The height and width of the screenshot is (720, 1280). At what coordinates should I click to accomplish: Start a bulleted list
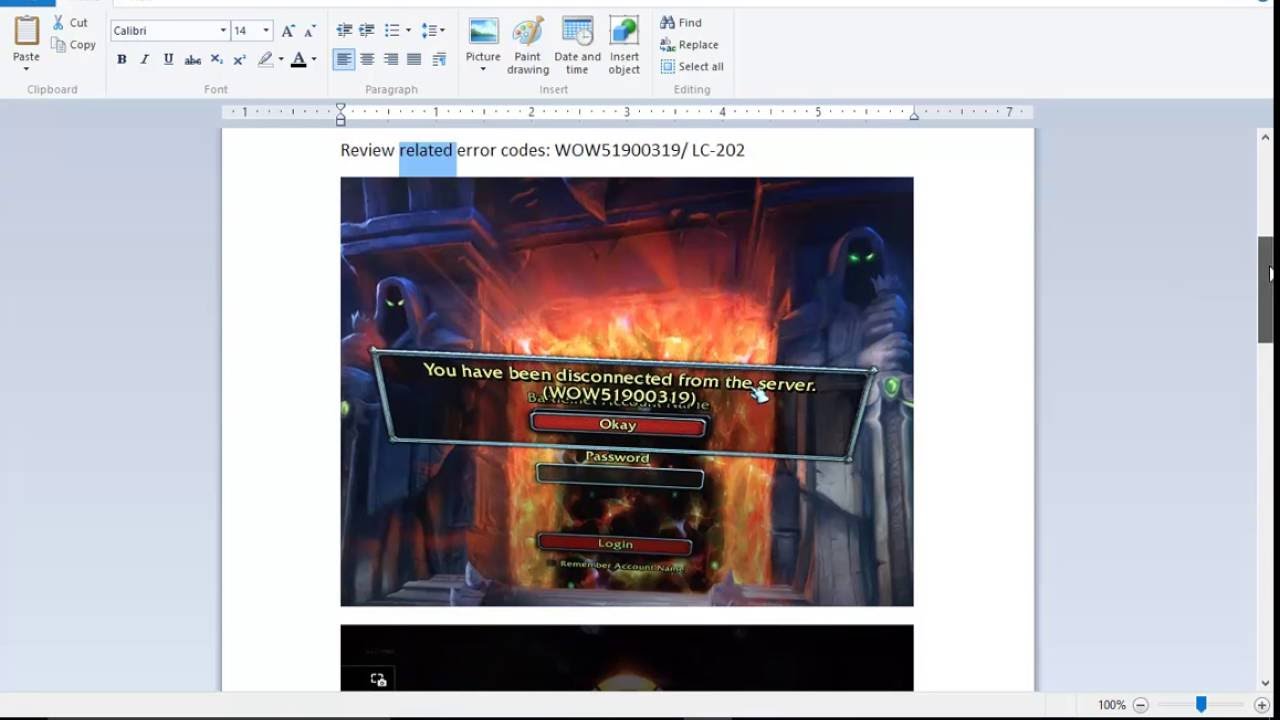tap(391, 31)
